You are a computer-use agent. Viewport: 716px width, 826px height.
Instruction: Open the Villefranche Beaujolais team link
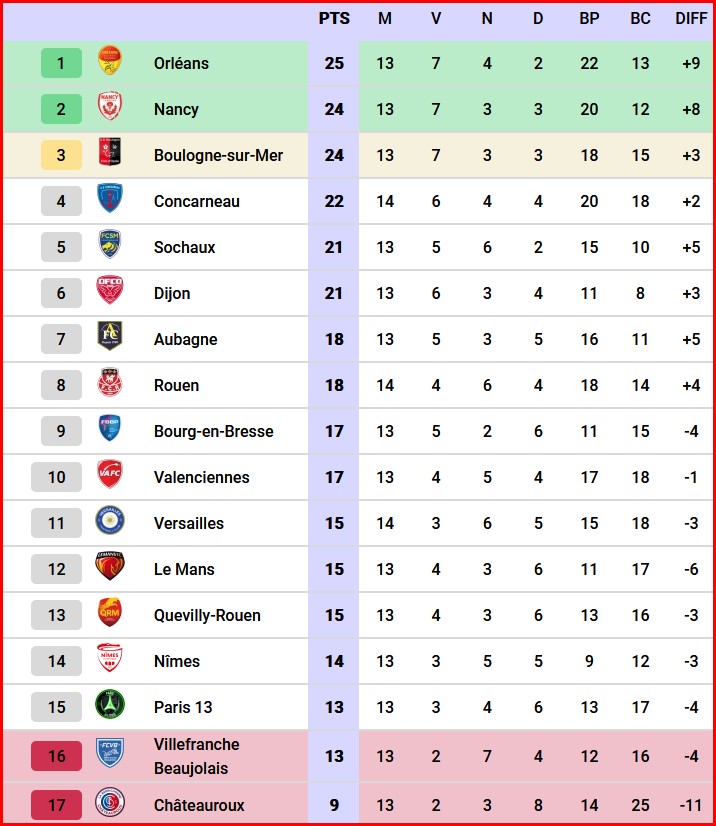point(197,756)
